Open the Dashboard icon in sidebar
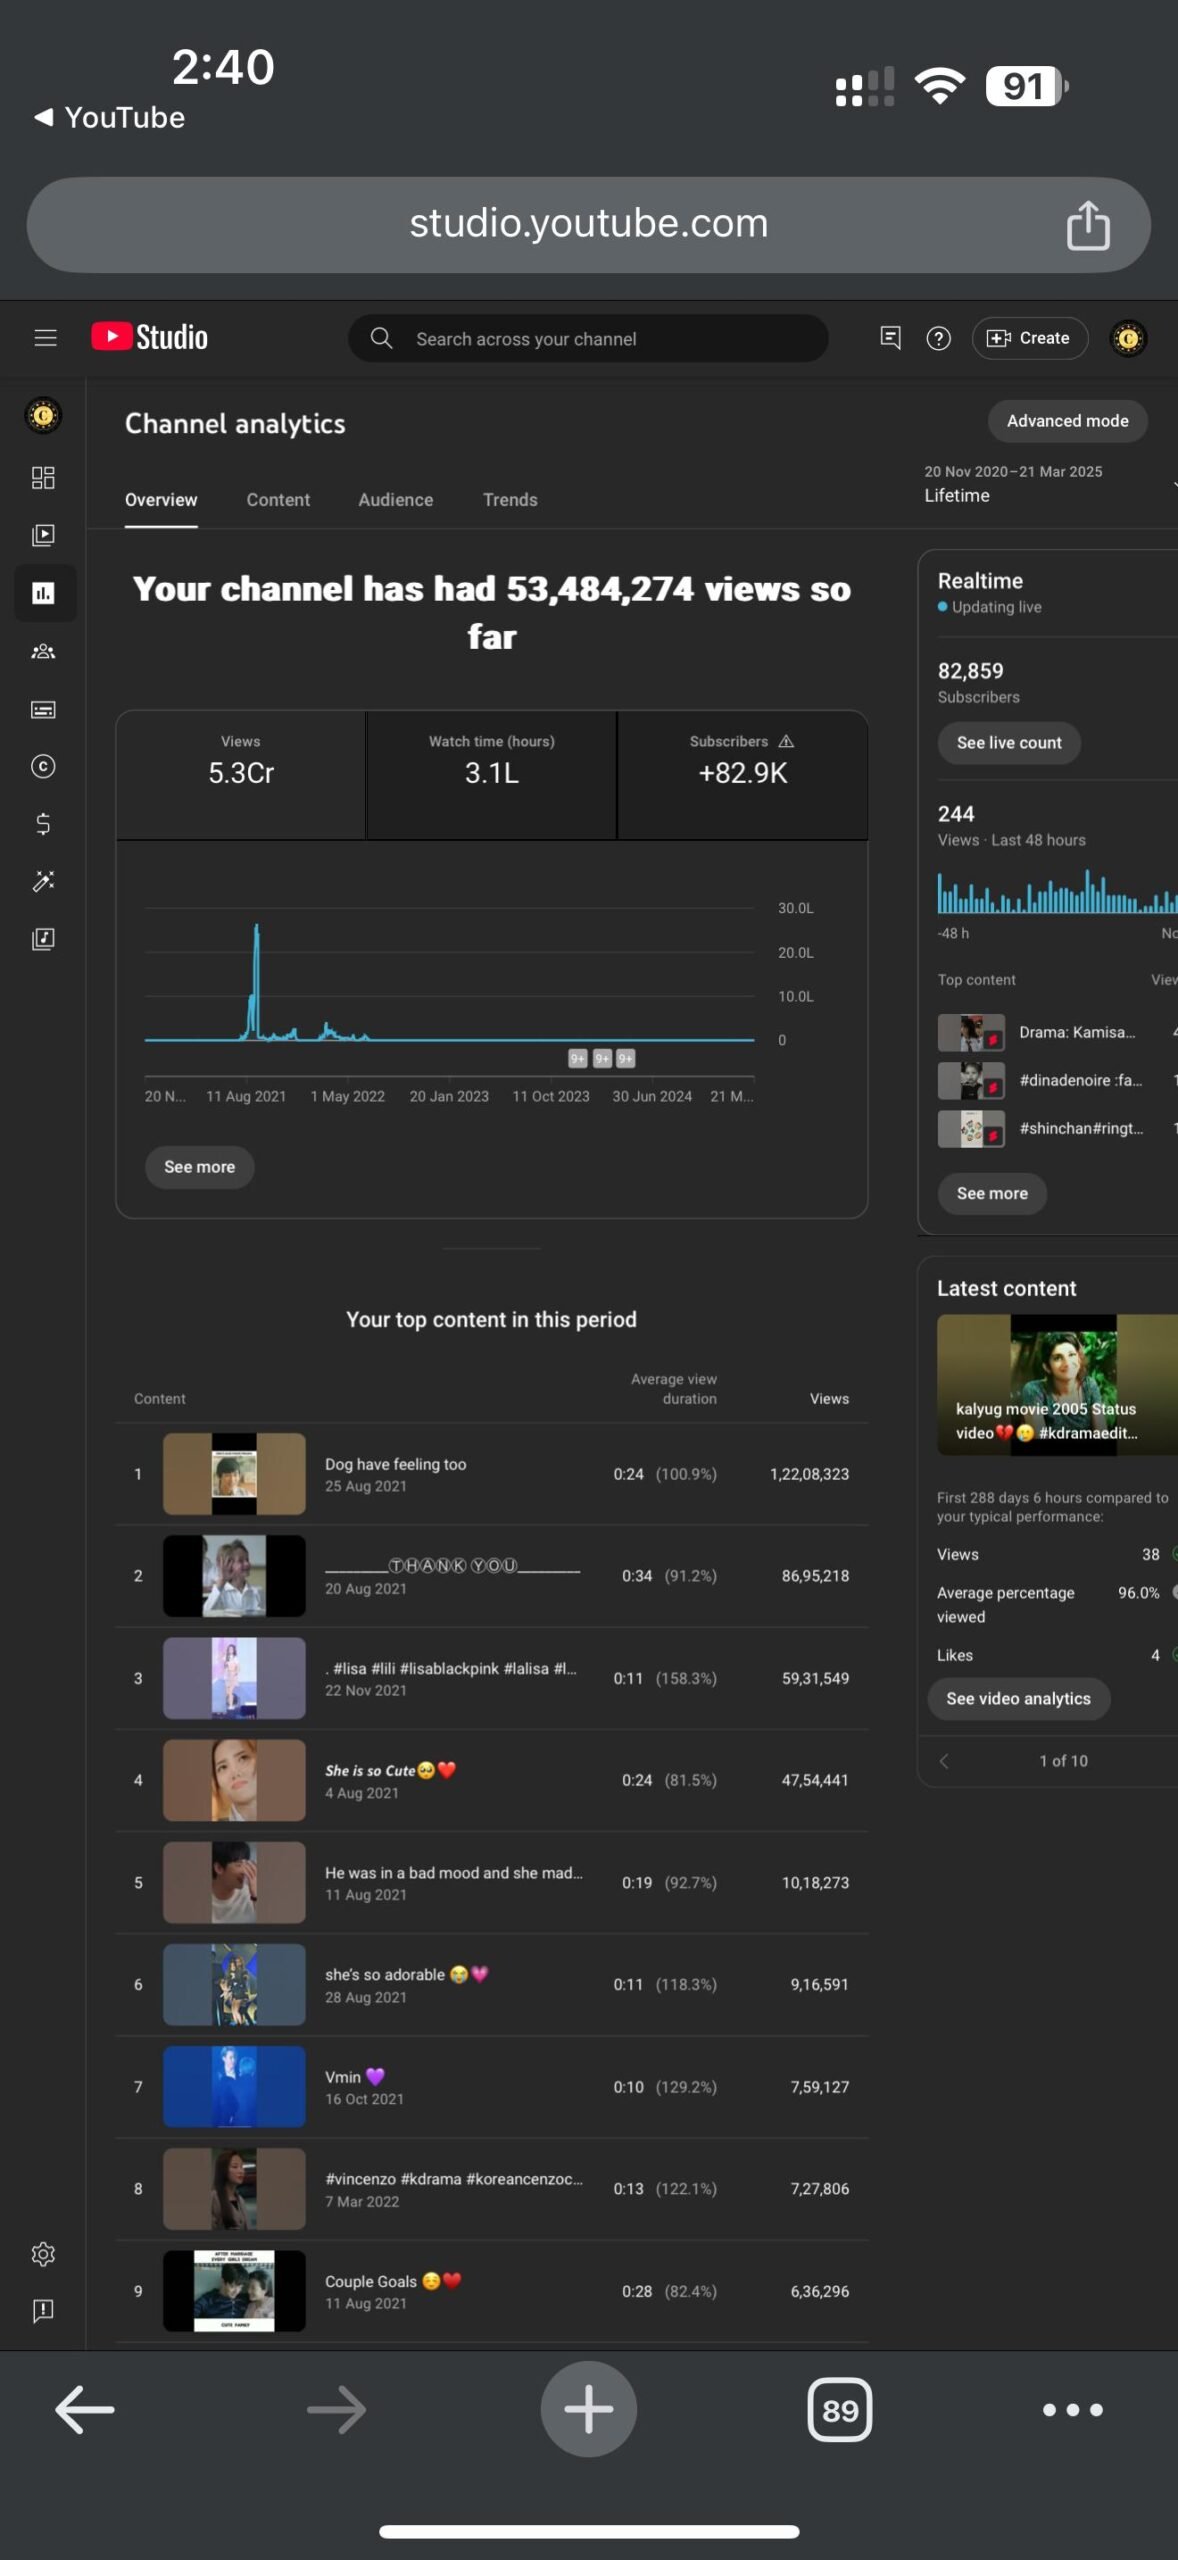 pos(43,477)
